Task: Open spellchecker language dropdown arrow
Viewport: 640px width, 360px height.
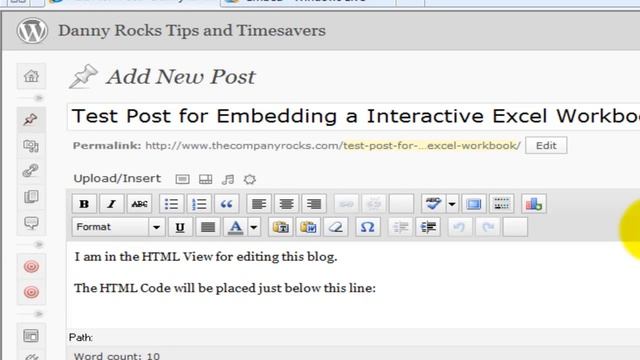Action: click(452, 204)
